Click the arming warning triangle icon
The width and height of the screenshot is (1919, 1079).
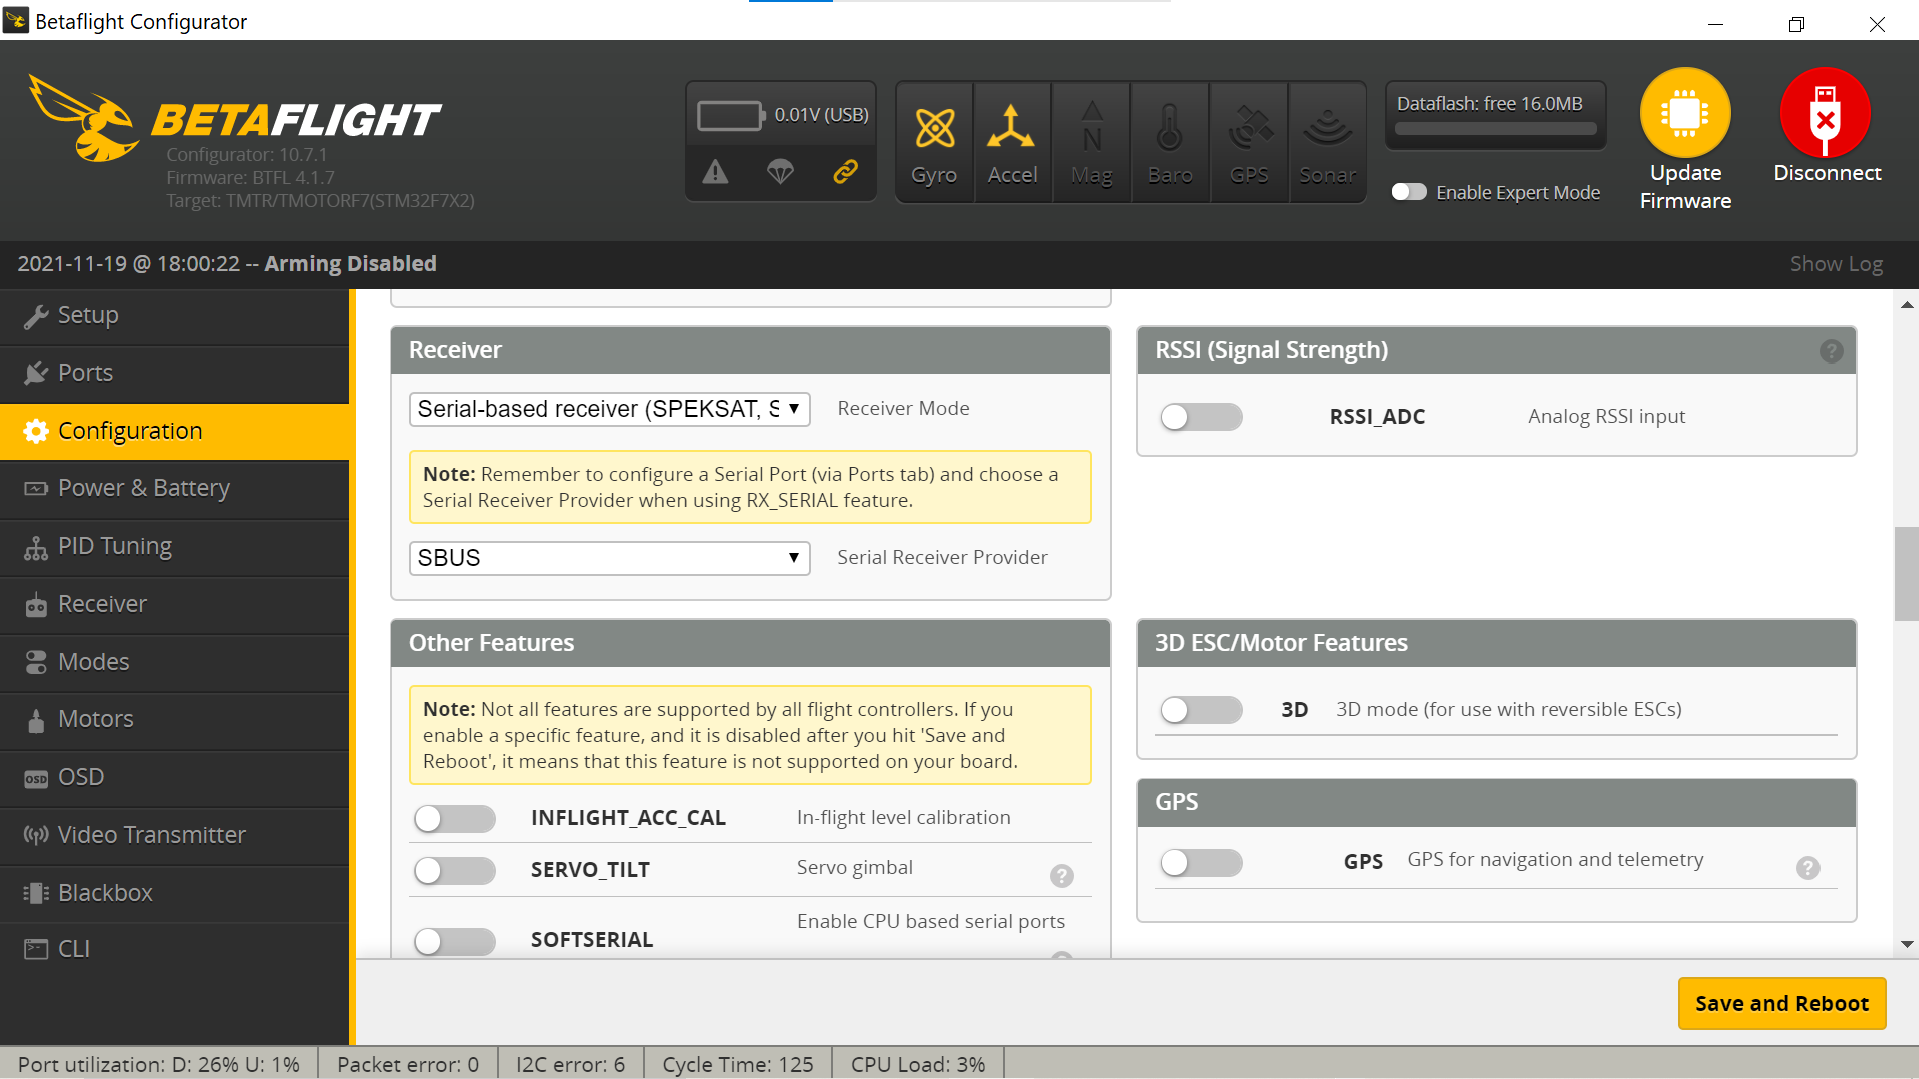pyautogui.click(x=715, y=172)
